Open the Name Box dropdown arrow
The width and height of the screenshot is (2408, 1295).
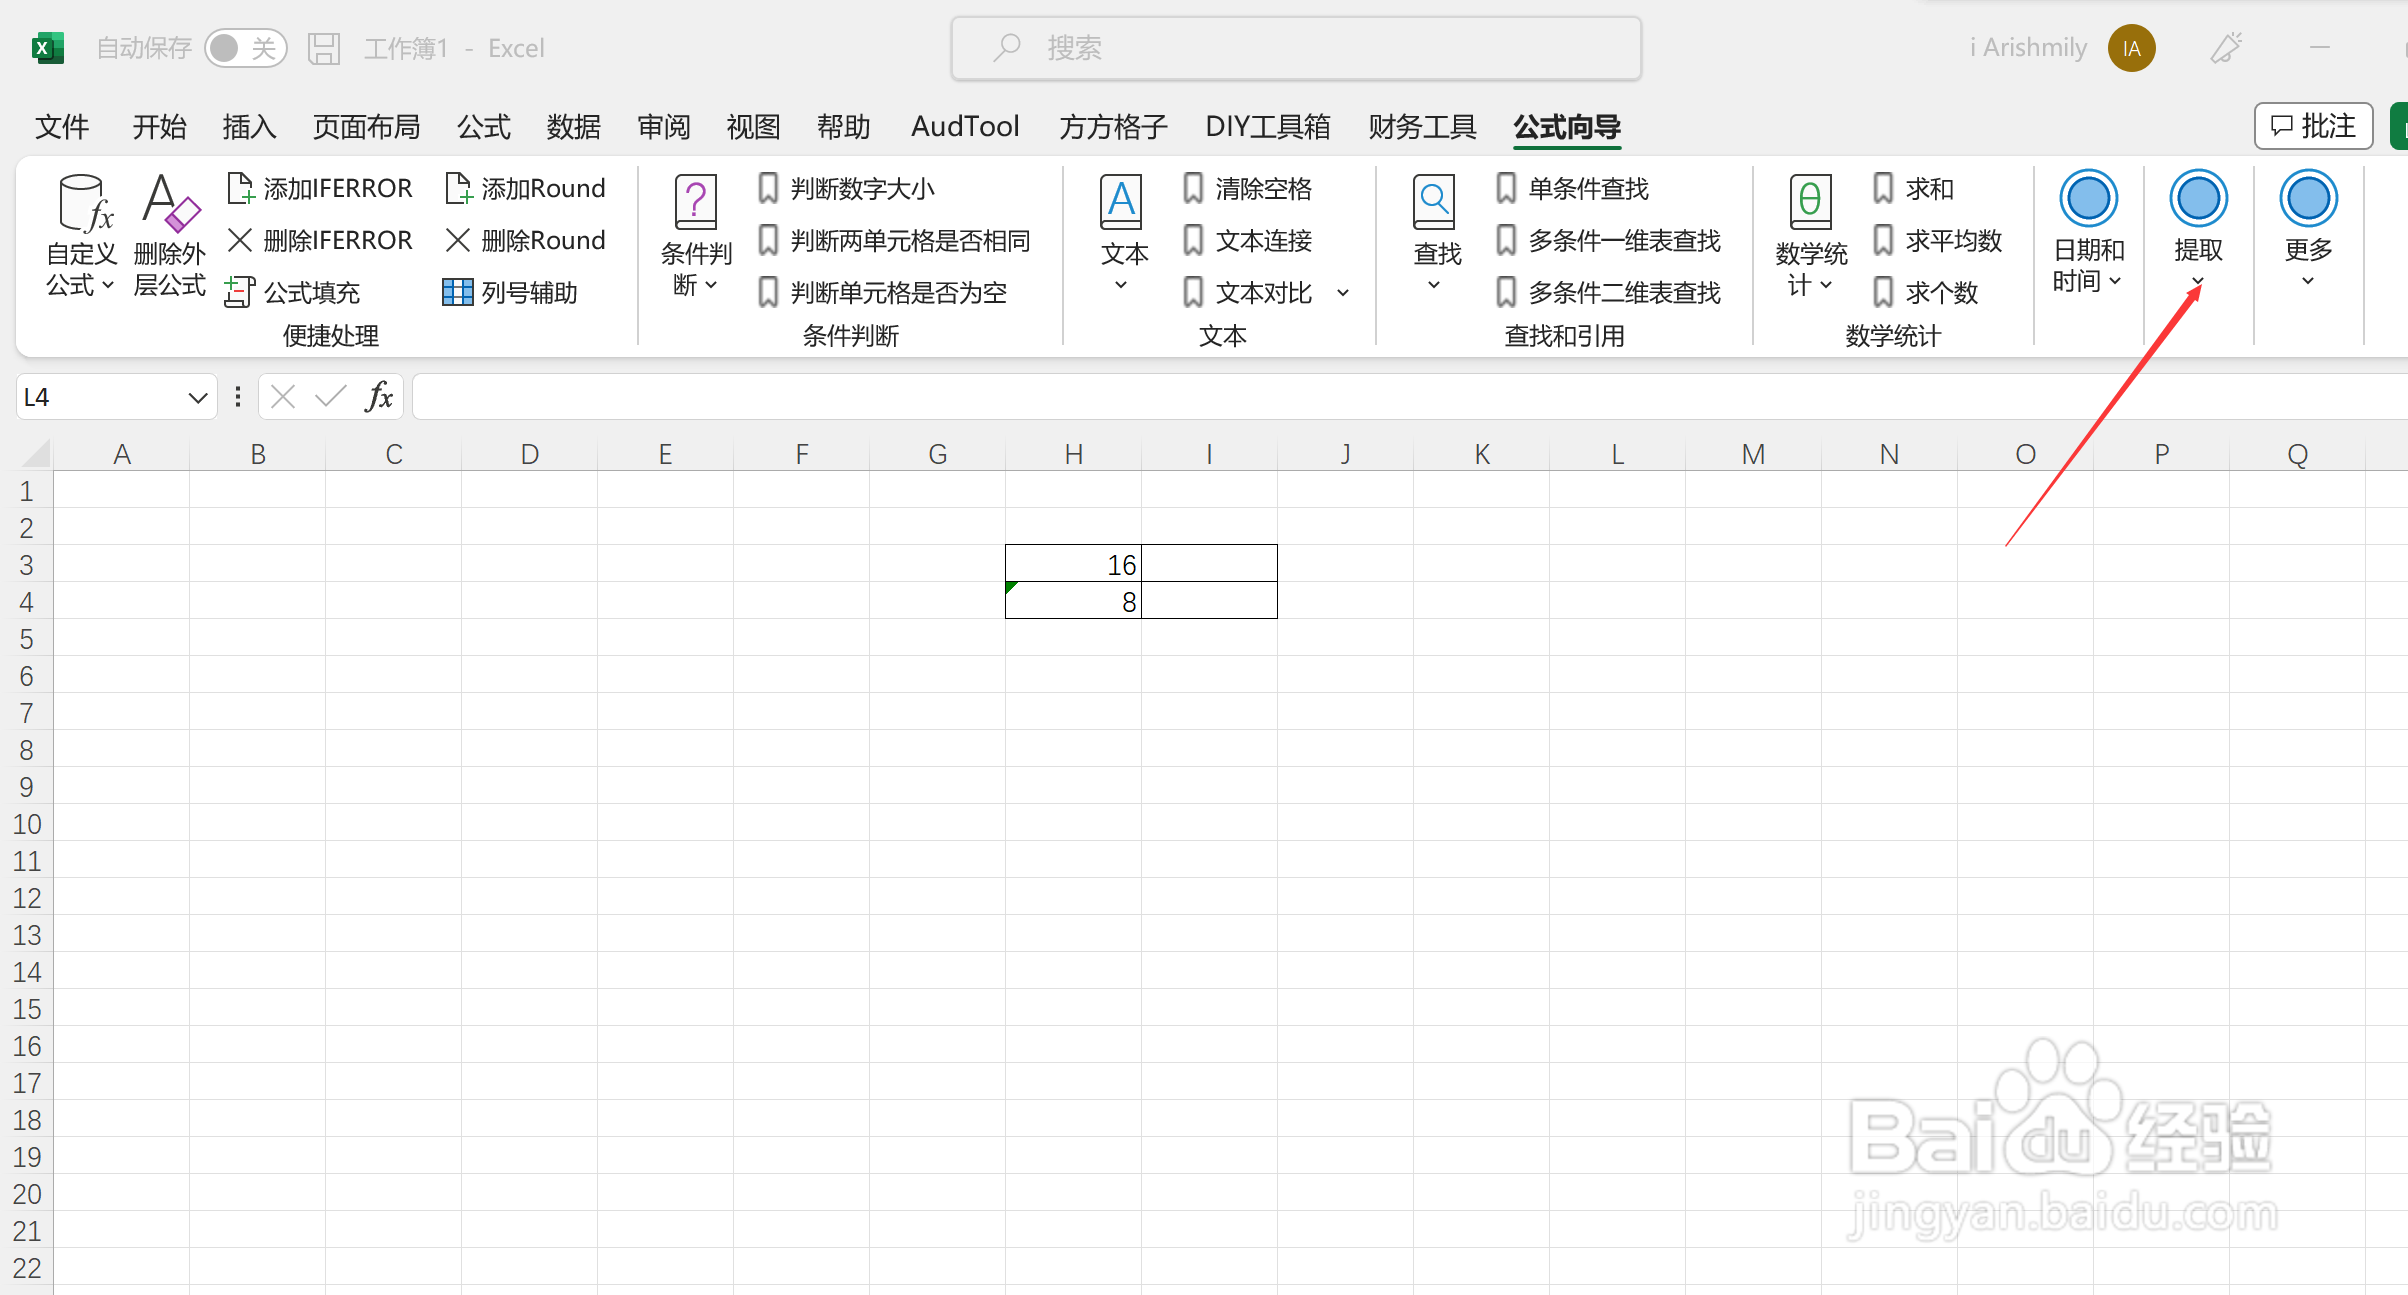197,398
